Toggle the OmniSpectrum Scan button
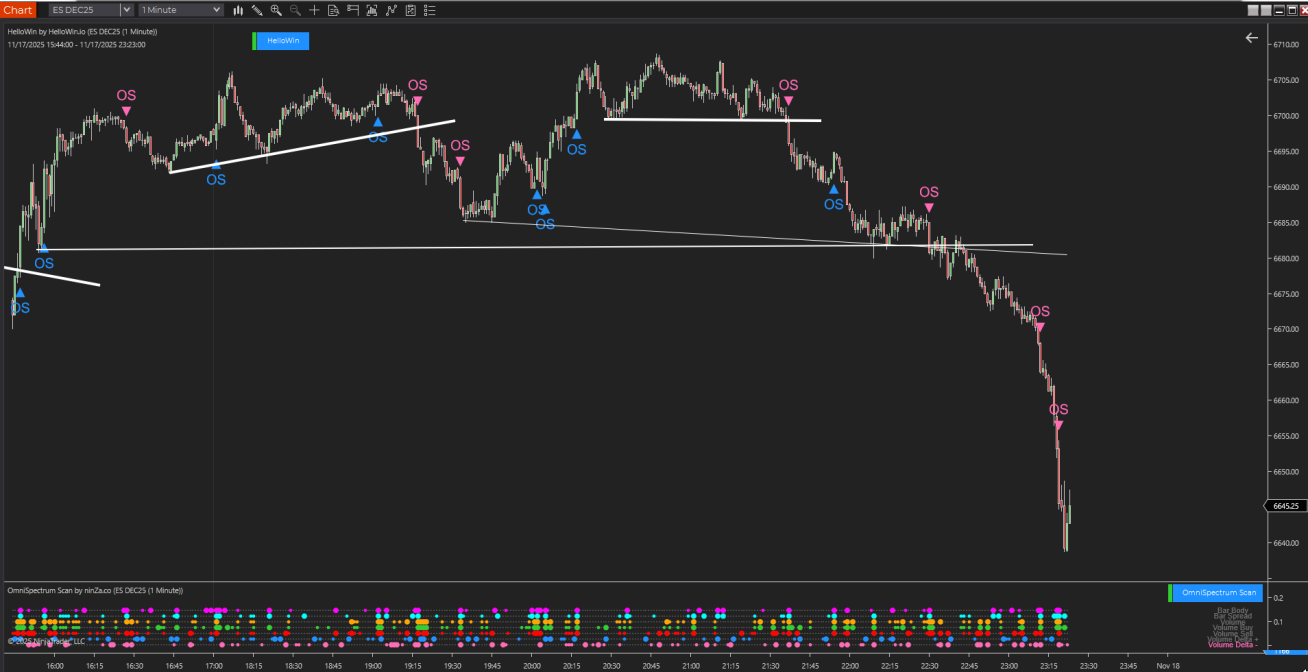This screenshot has height=672, width=1308. coord(1218,593)
